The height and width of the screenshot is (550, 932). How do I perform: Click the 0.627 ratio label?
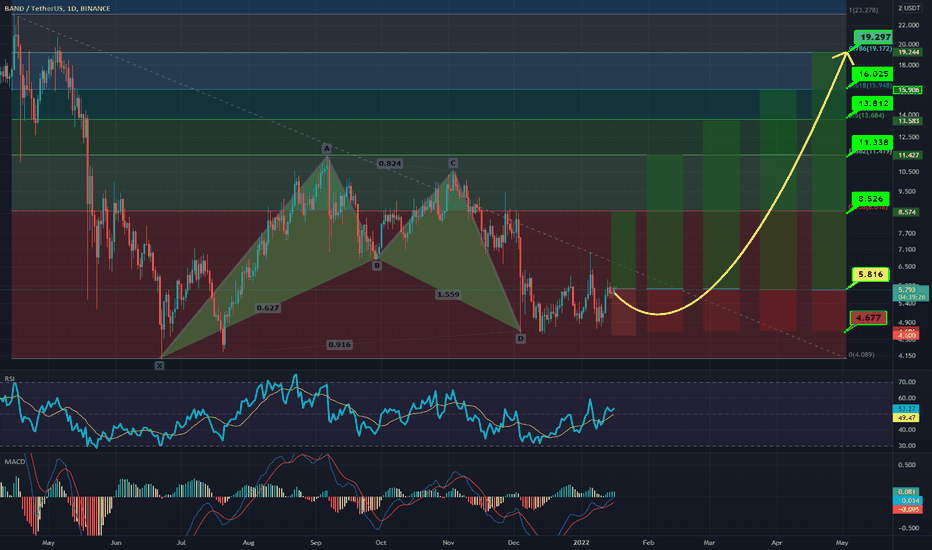tap(267, 307)
